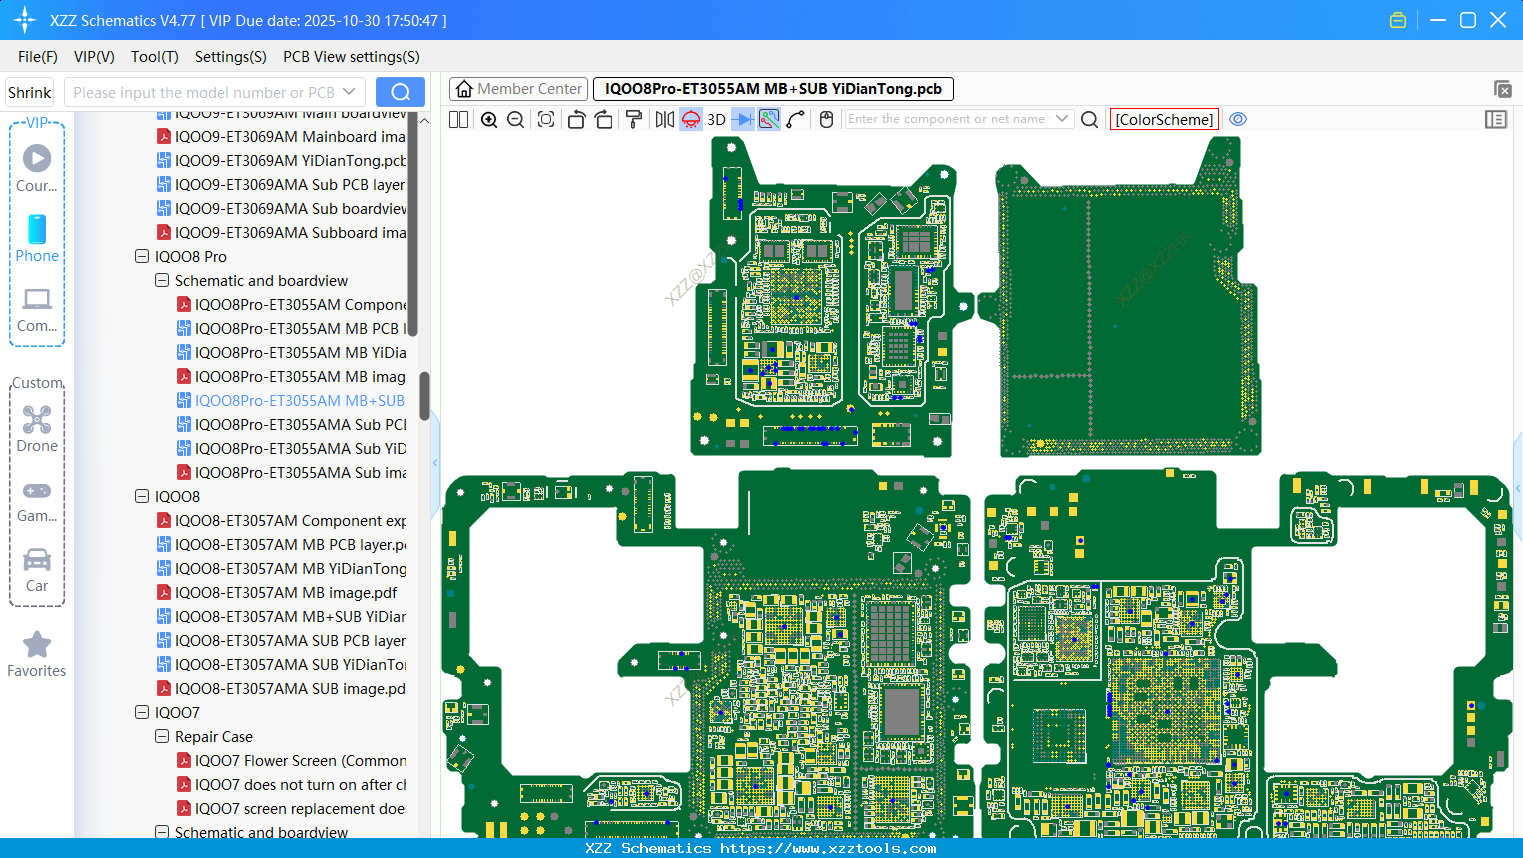Click the zoom in magnifier icon

tap(489, 120)
